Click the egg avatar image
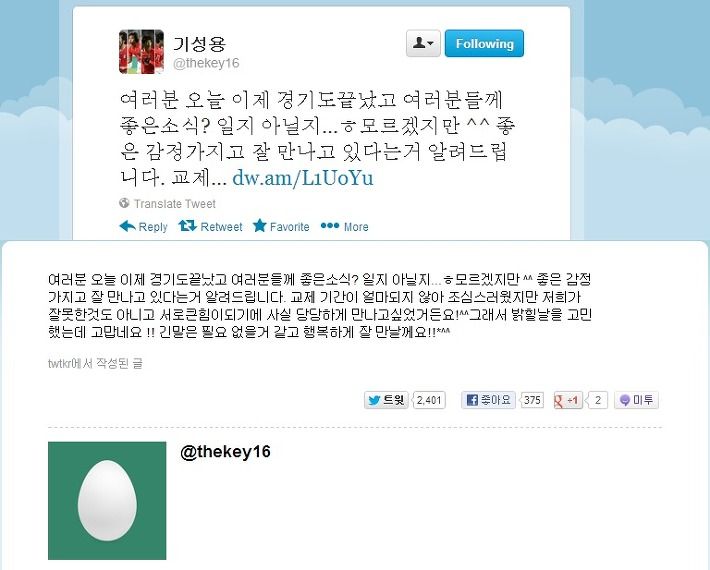 point(107,501)
